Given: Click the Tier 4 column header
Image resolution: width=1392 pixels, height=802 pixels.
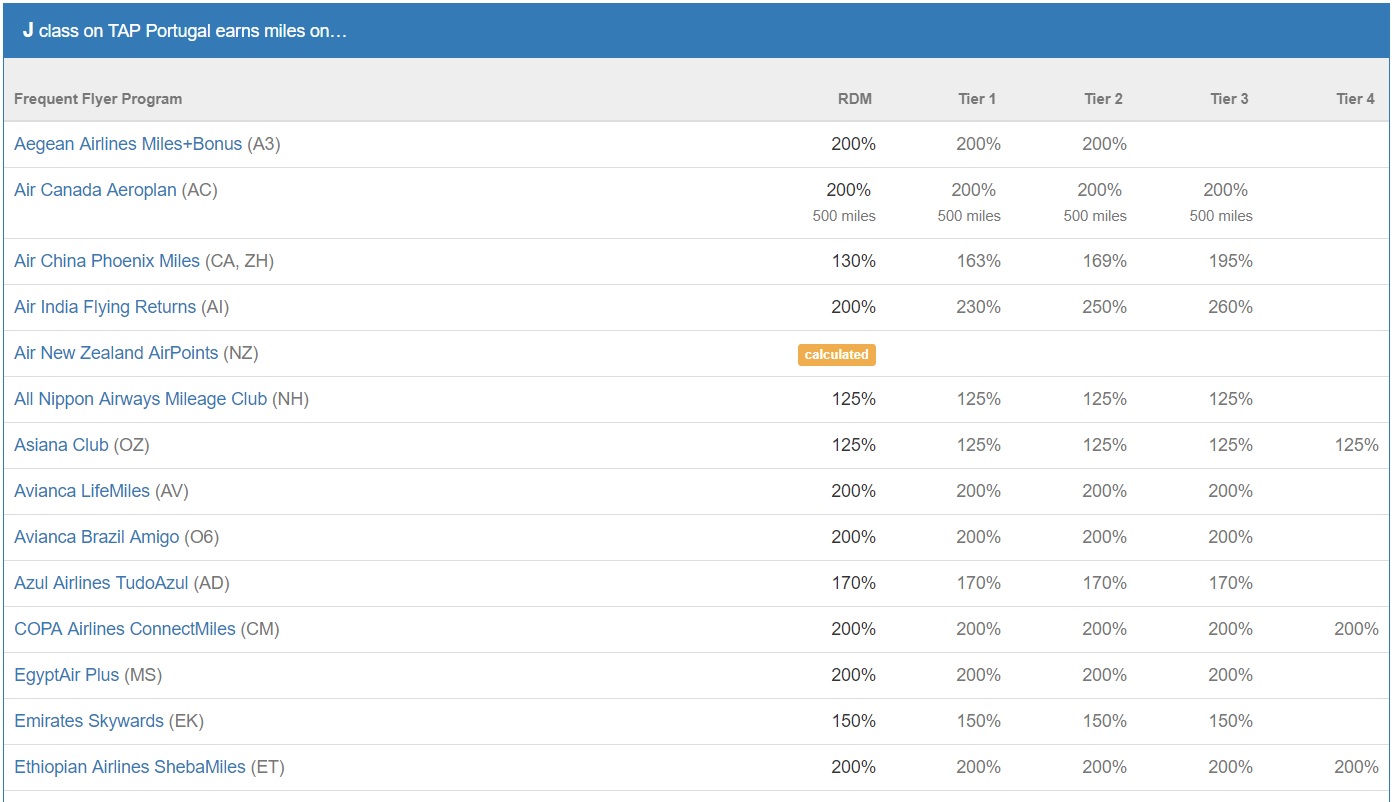Looking at the screenshot, I should (x=1355, y=99).
